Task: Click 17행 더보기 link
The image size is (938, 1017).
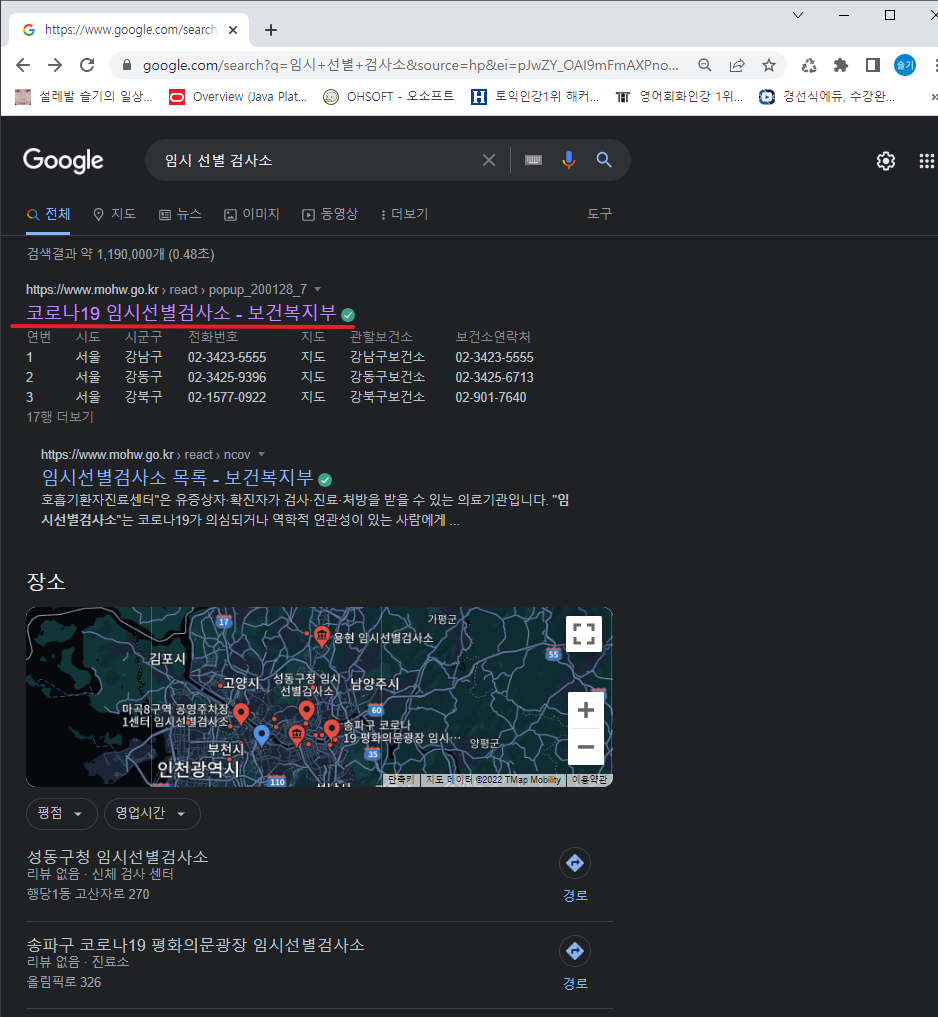Action: click(60, 417)
